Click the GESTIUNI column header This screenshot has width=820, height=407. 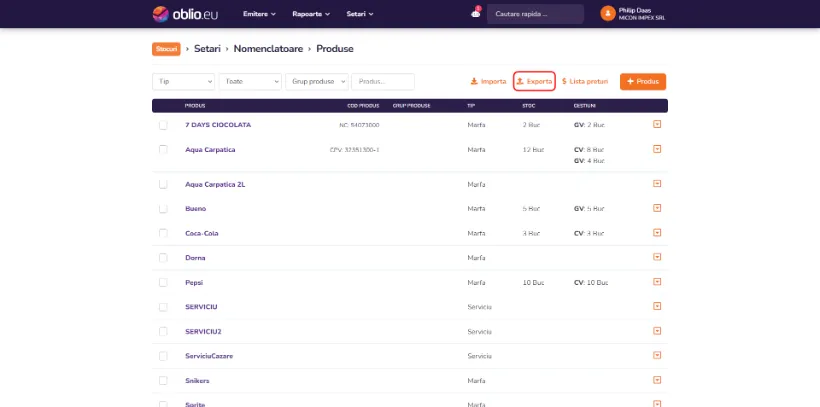pos(585,106)
